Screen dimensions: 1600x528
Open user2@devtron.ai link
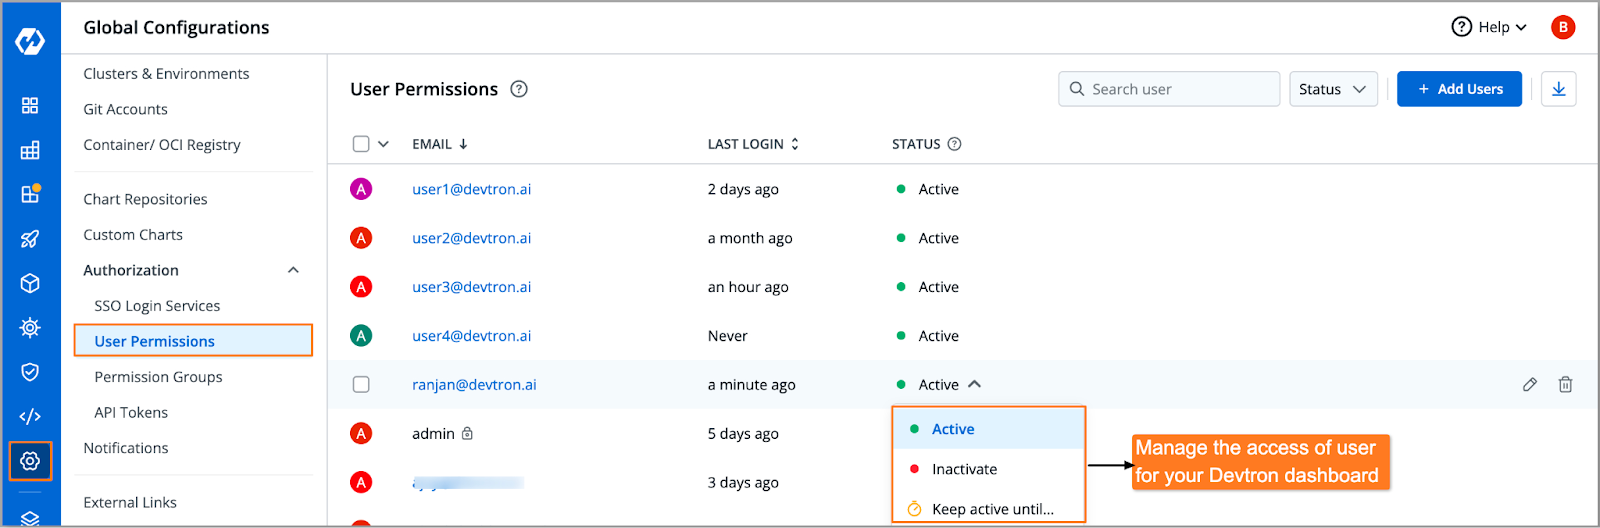click(472, 238)
